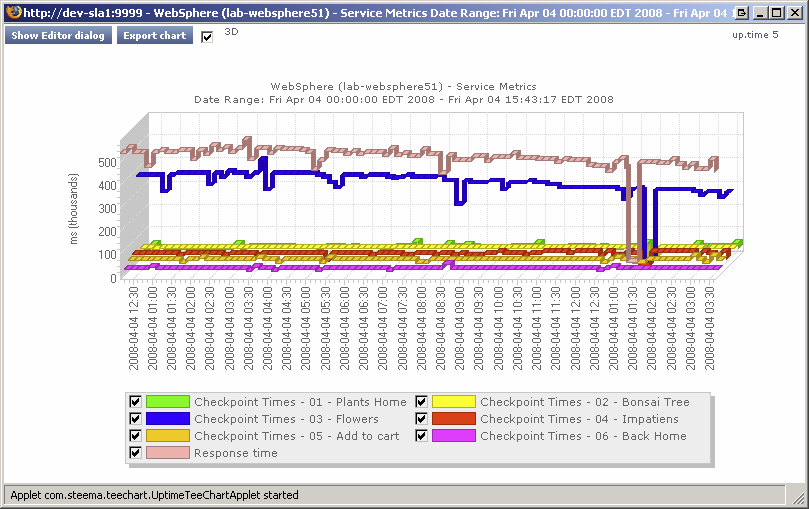
Task: Hide the 06 - Back Home series
Action: tap(421, 436)
